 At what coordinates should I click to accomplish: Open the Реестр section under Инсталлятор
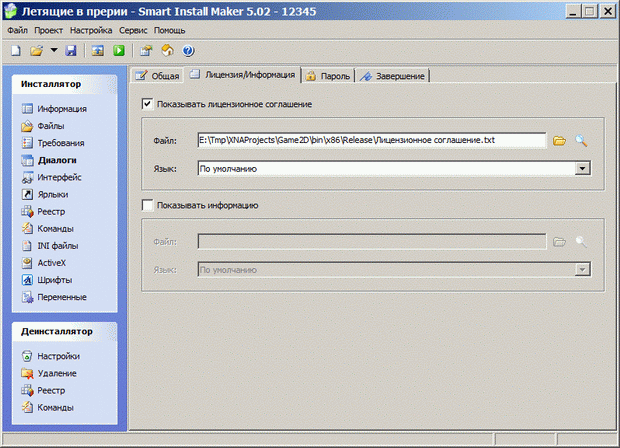(x=53, y=211)
